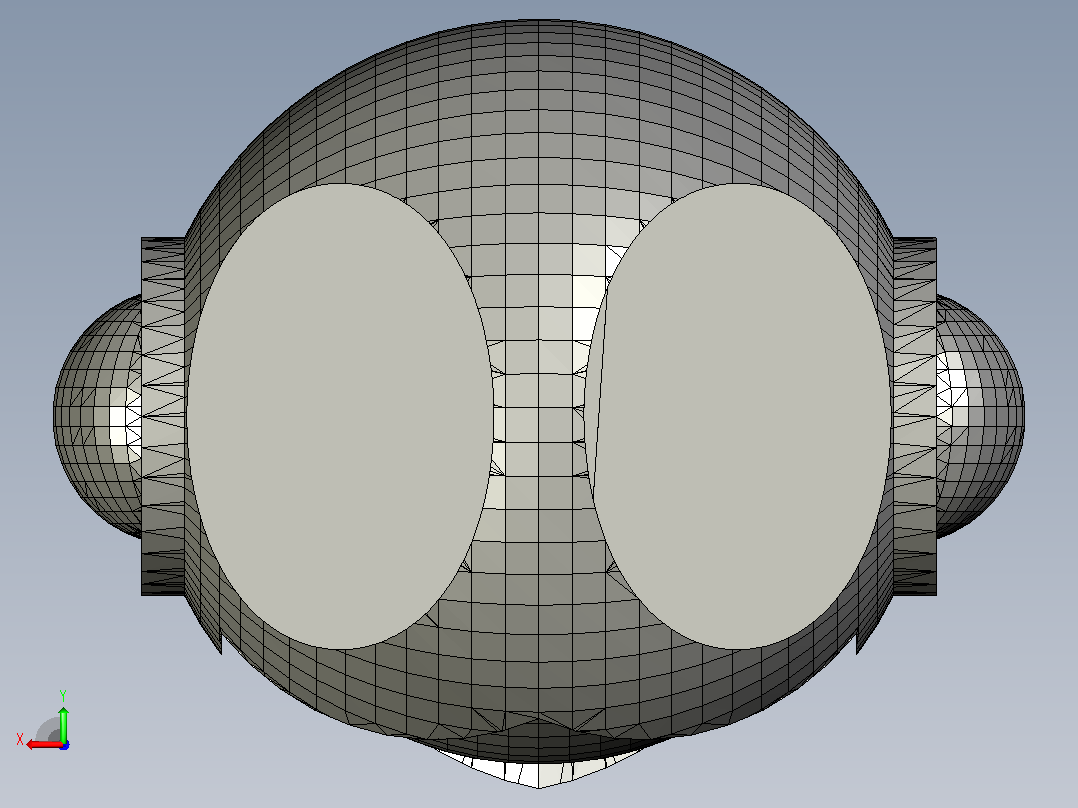
Task: Pick the left small sphere of the model
Action: click(97, 416)
